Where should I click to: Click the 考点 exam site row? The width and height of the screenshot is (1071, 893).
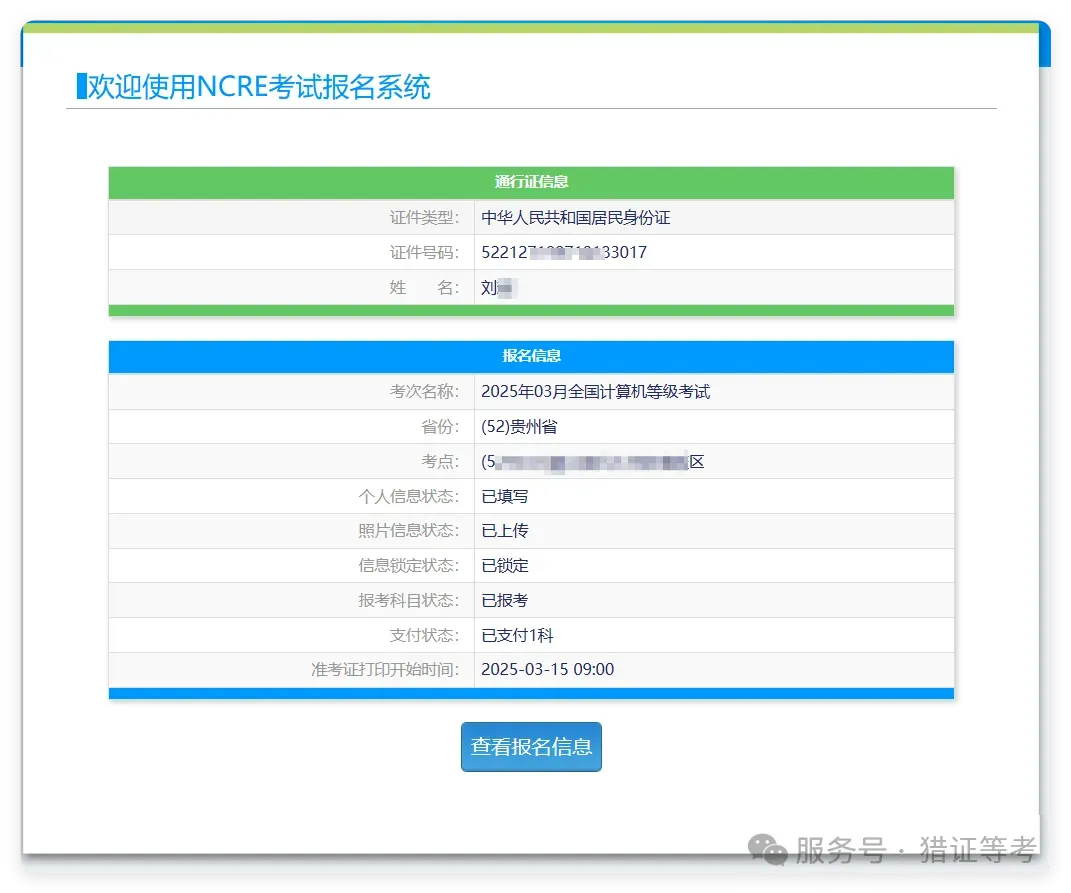pos(531,461)
